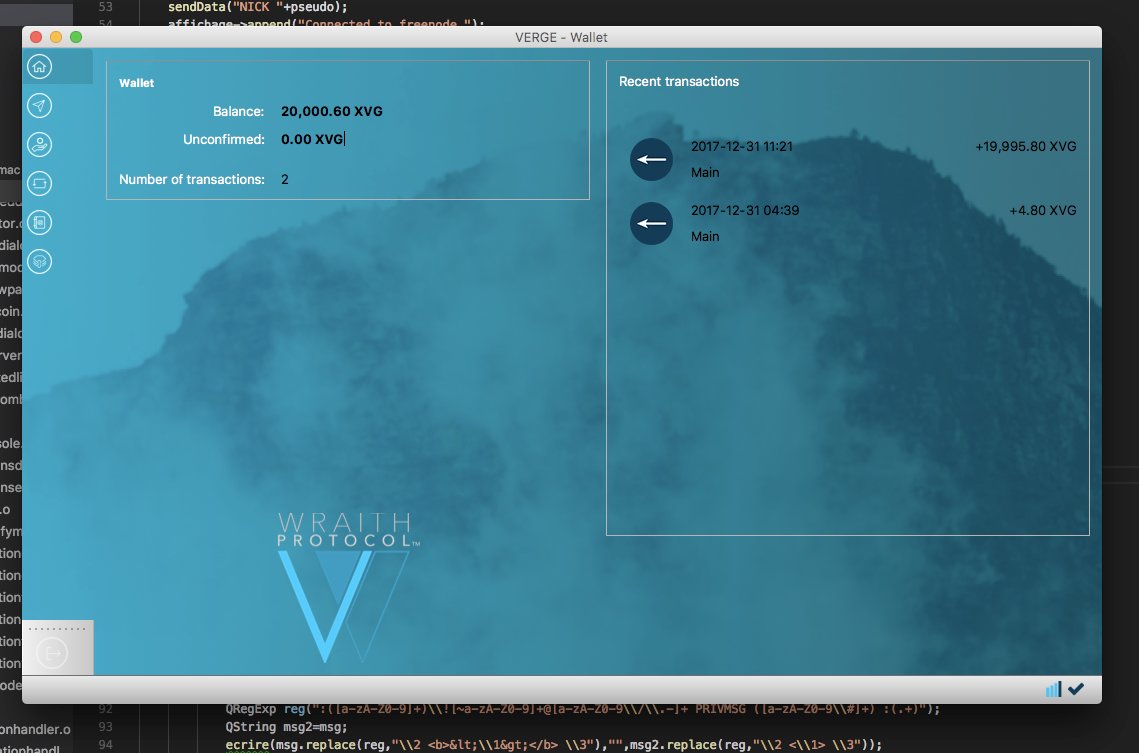Click the 2017-12-31 11:21 transaction date

point(742,147)
